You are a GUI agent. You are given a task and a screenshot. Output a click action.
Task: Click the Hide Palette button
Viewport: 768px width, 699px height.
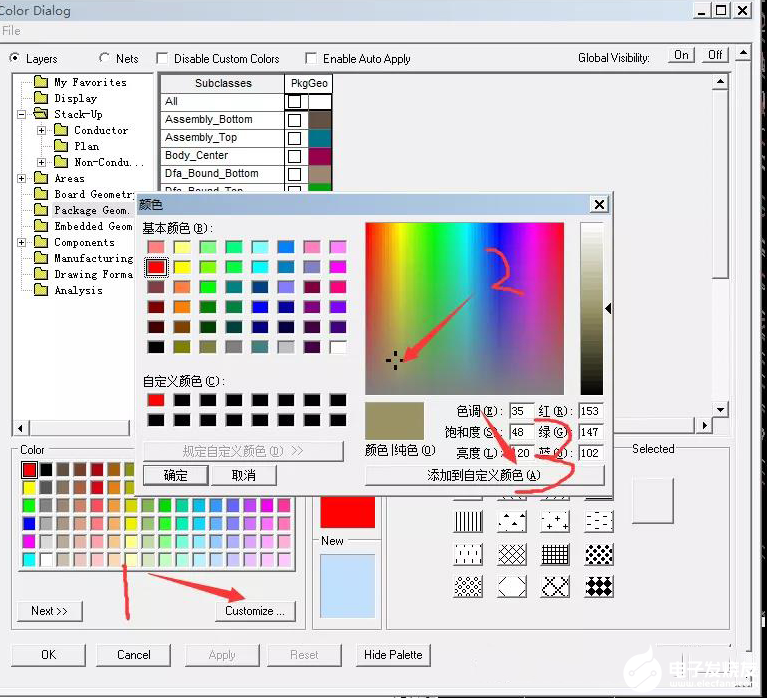click(393, 655)
